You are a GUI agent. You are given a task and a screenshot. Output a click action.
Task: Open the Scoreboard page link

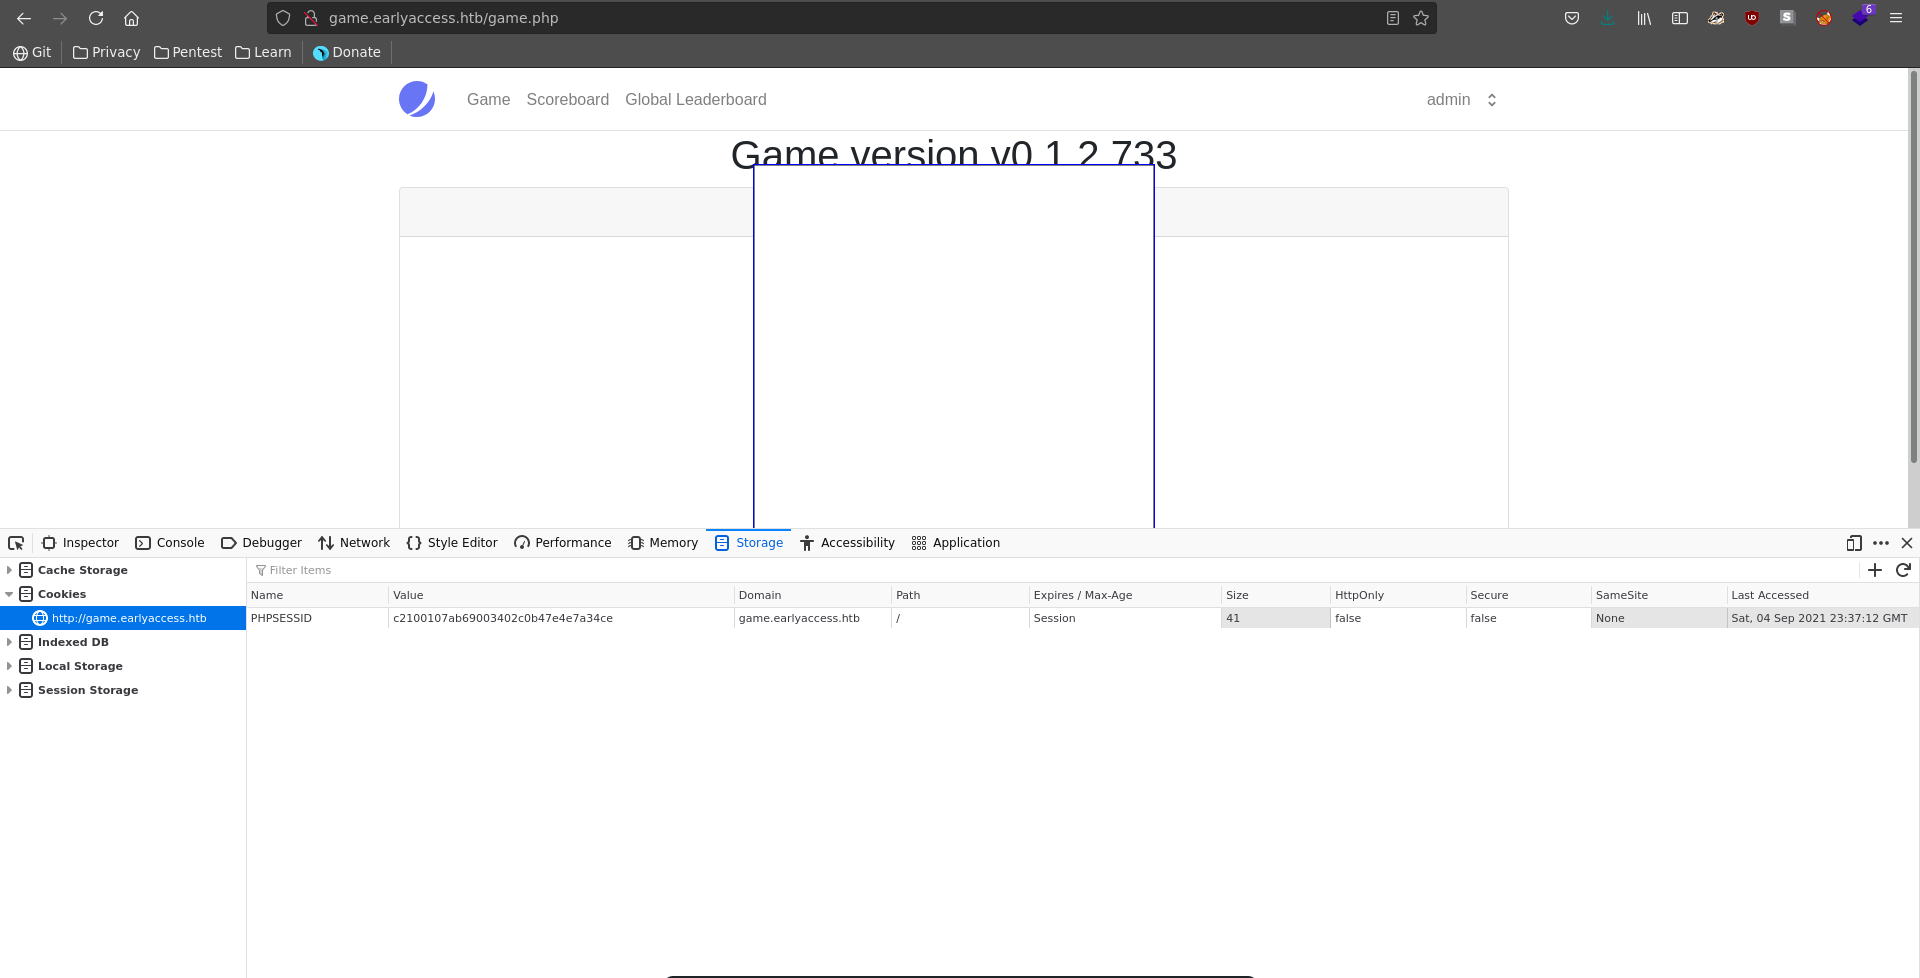(567, 100)
